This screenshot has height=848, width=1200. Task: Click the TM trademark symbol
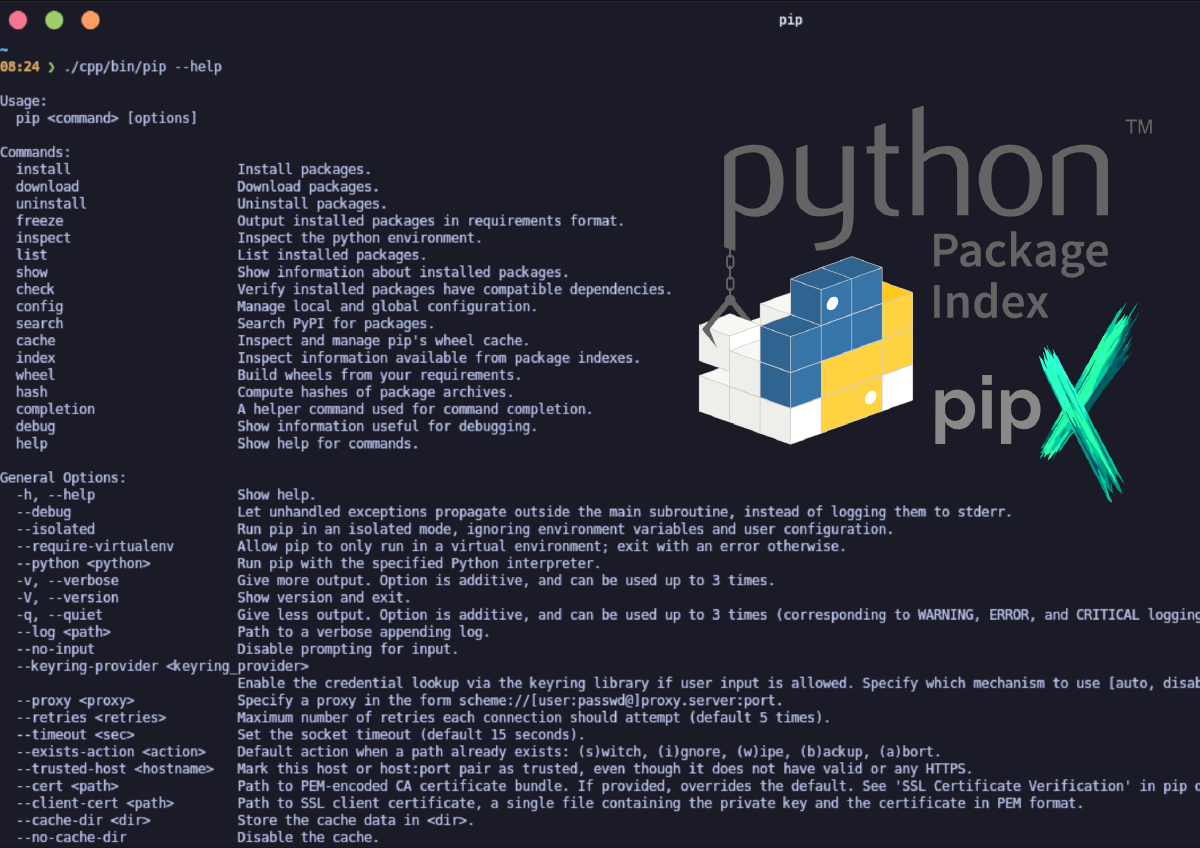[x=1138, y=127]
